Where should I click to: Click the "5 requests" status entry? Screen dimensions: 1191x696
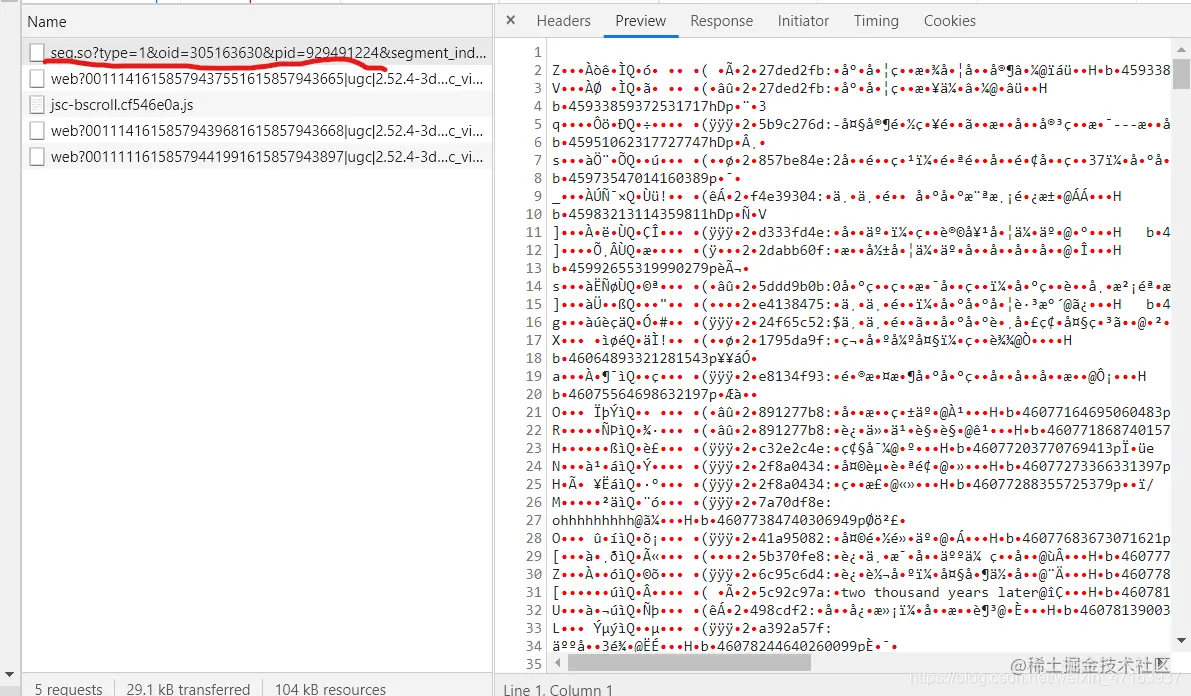pos(68,688)
